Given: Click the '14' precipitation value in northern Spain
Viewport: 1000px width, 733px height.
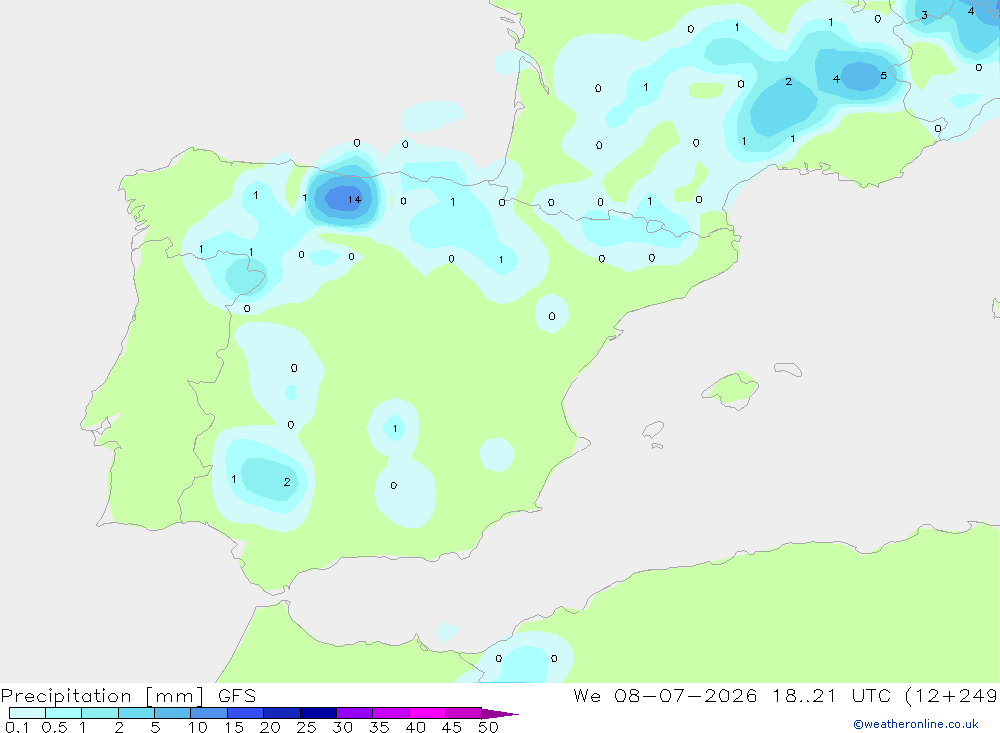Looking at the screenshot, I should [354, 200].
